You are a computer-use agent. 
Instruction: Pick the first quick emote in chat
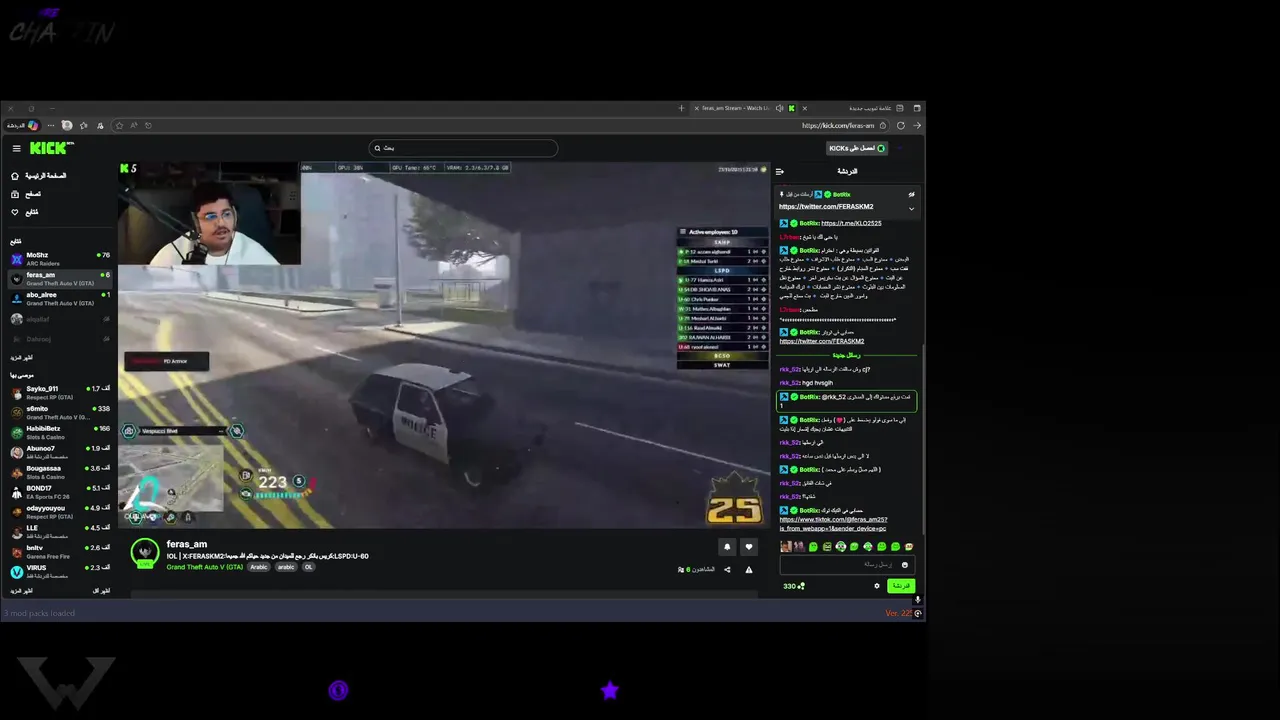tap(785, 547)
